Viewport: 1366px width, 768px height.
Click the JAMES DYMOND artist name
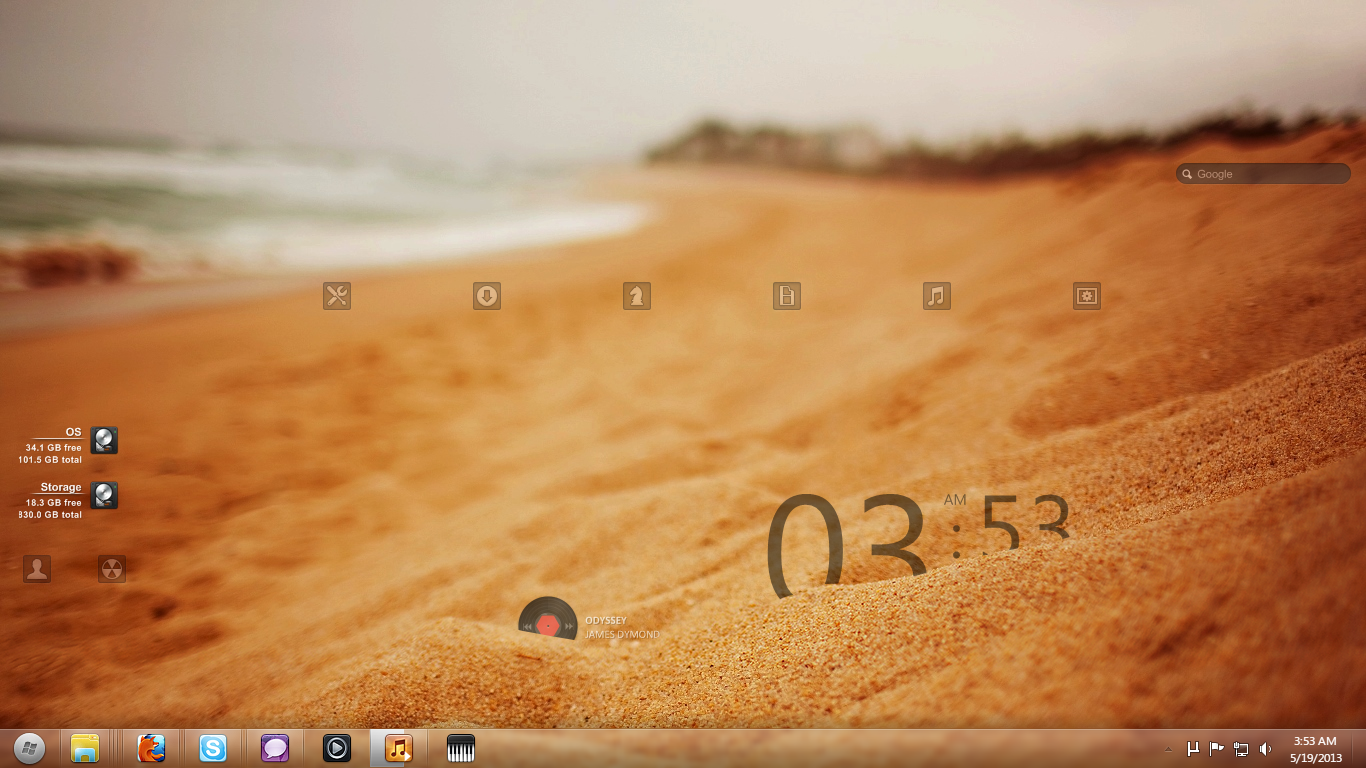622,634
